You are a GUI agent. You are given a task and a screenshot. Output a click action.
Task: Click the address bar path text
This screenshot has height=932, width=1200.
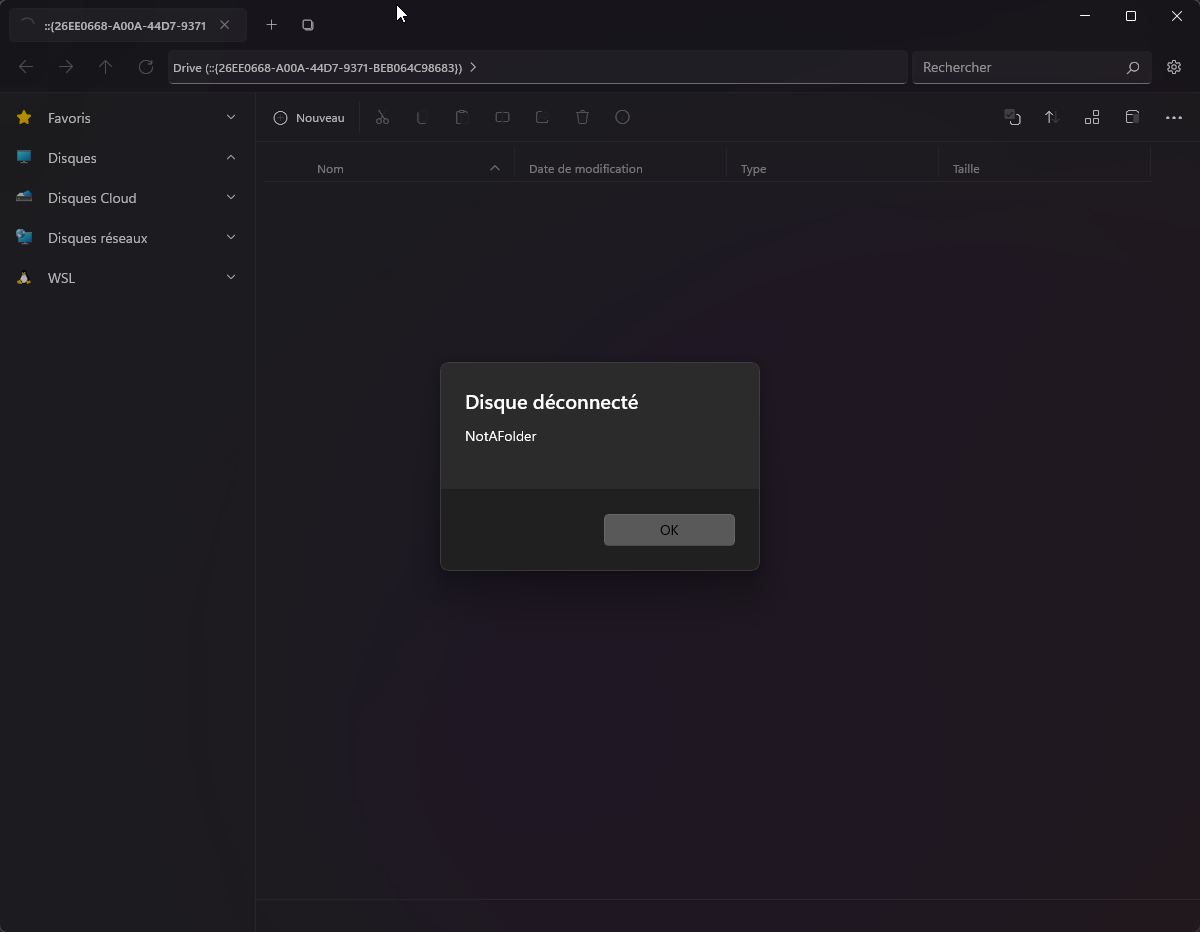pos(317,68)
